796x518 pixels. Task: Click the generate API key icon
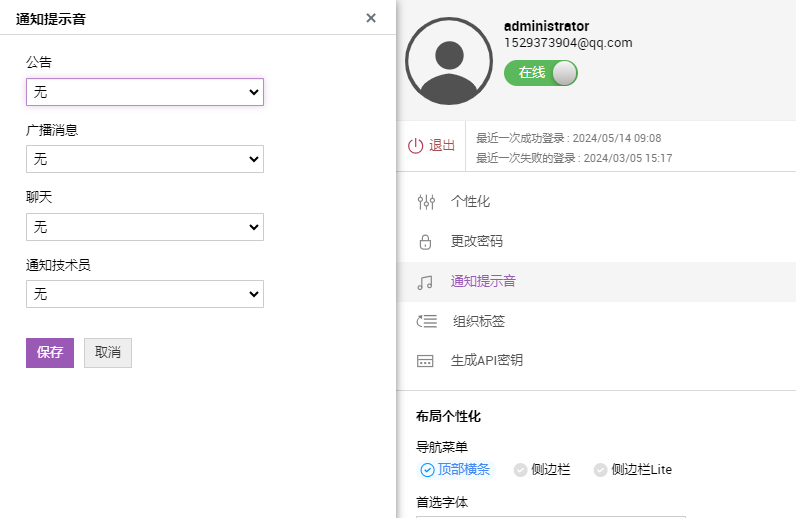[425, 361]
